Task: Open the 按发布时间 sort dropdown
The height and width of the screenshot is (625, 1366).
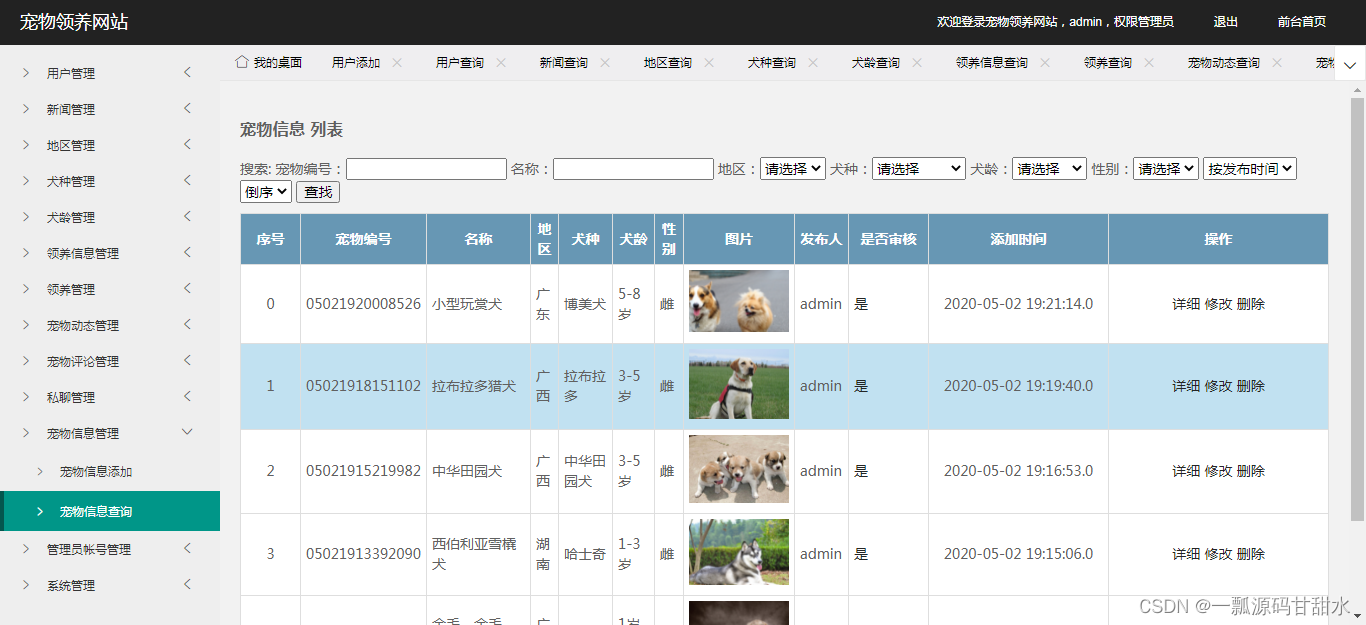Action: pos(1250,169)
